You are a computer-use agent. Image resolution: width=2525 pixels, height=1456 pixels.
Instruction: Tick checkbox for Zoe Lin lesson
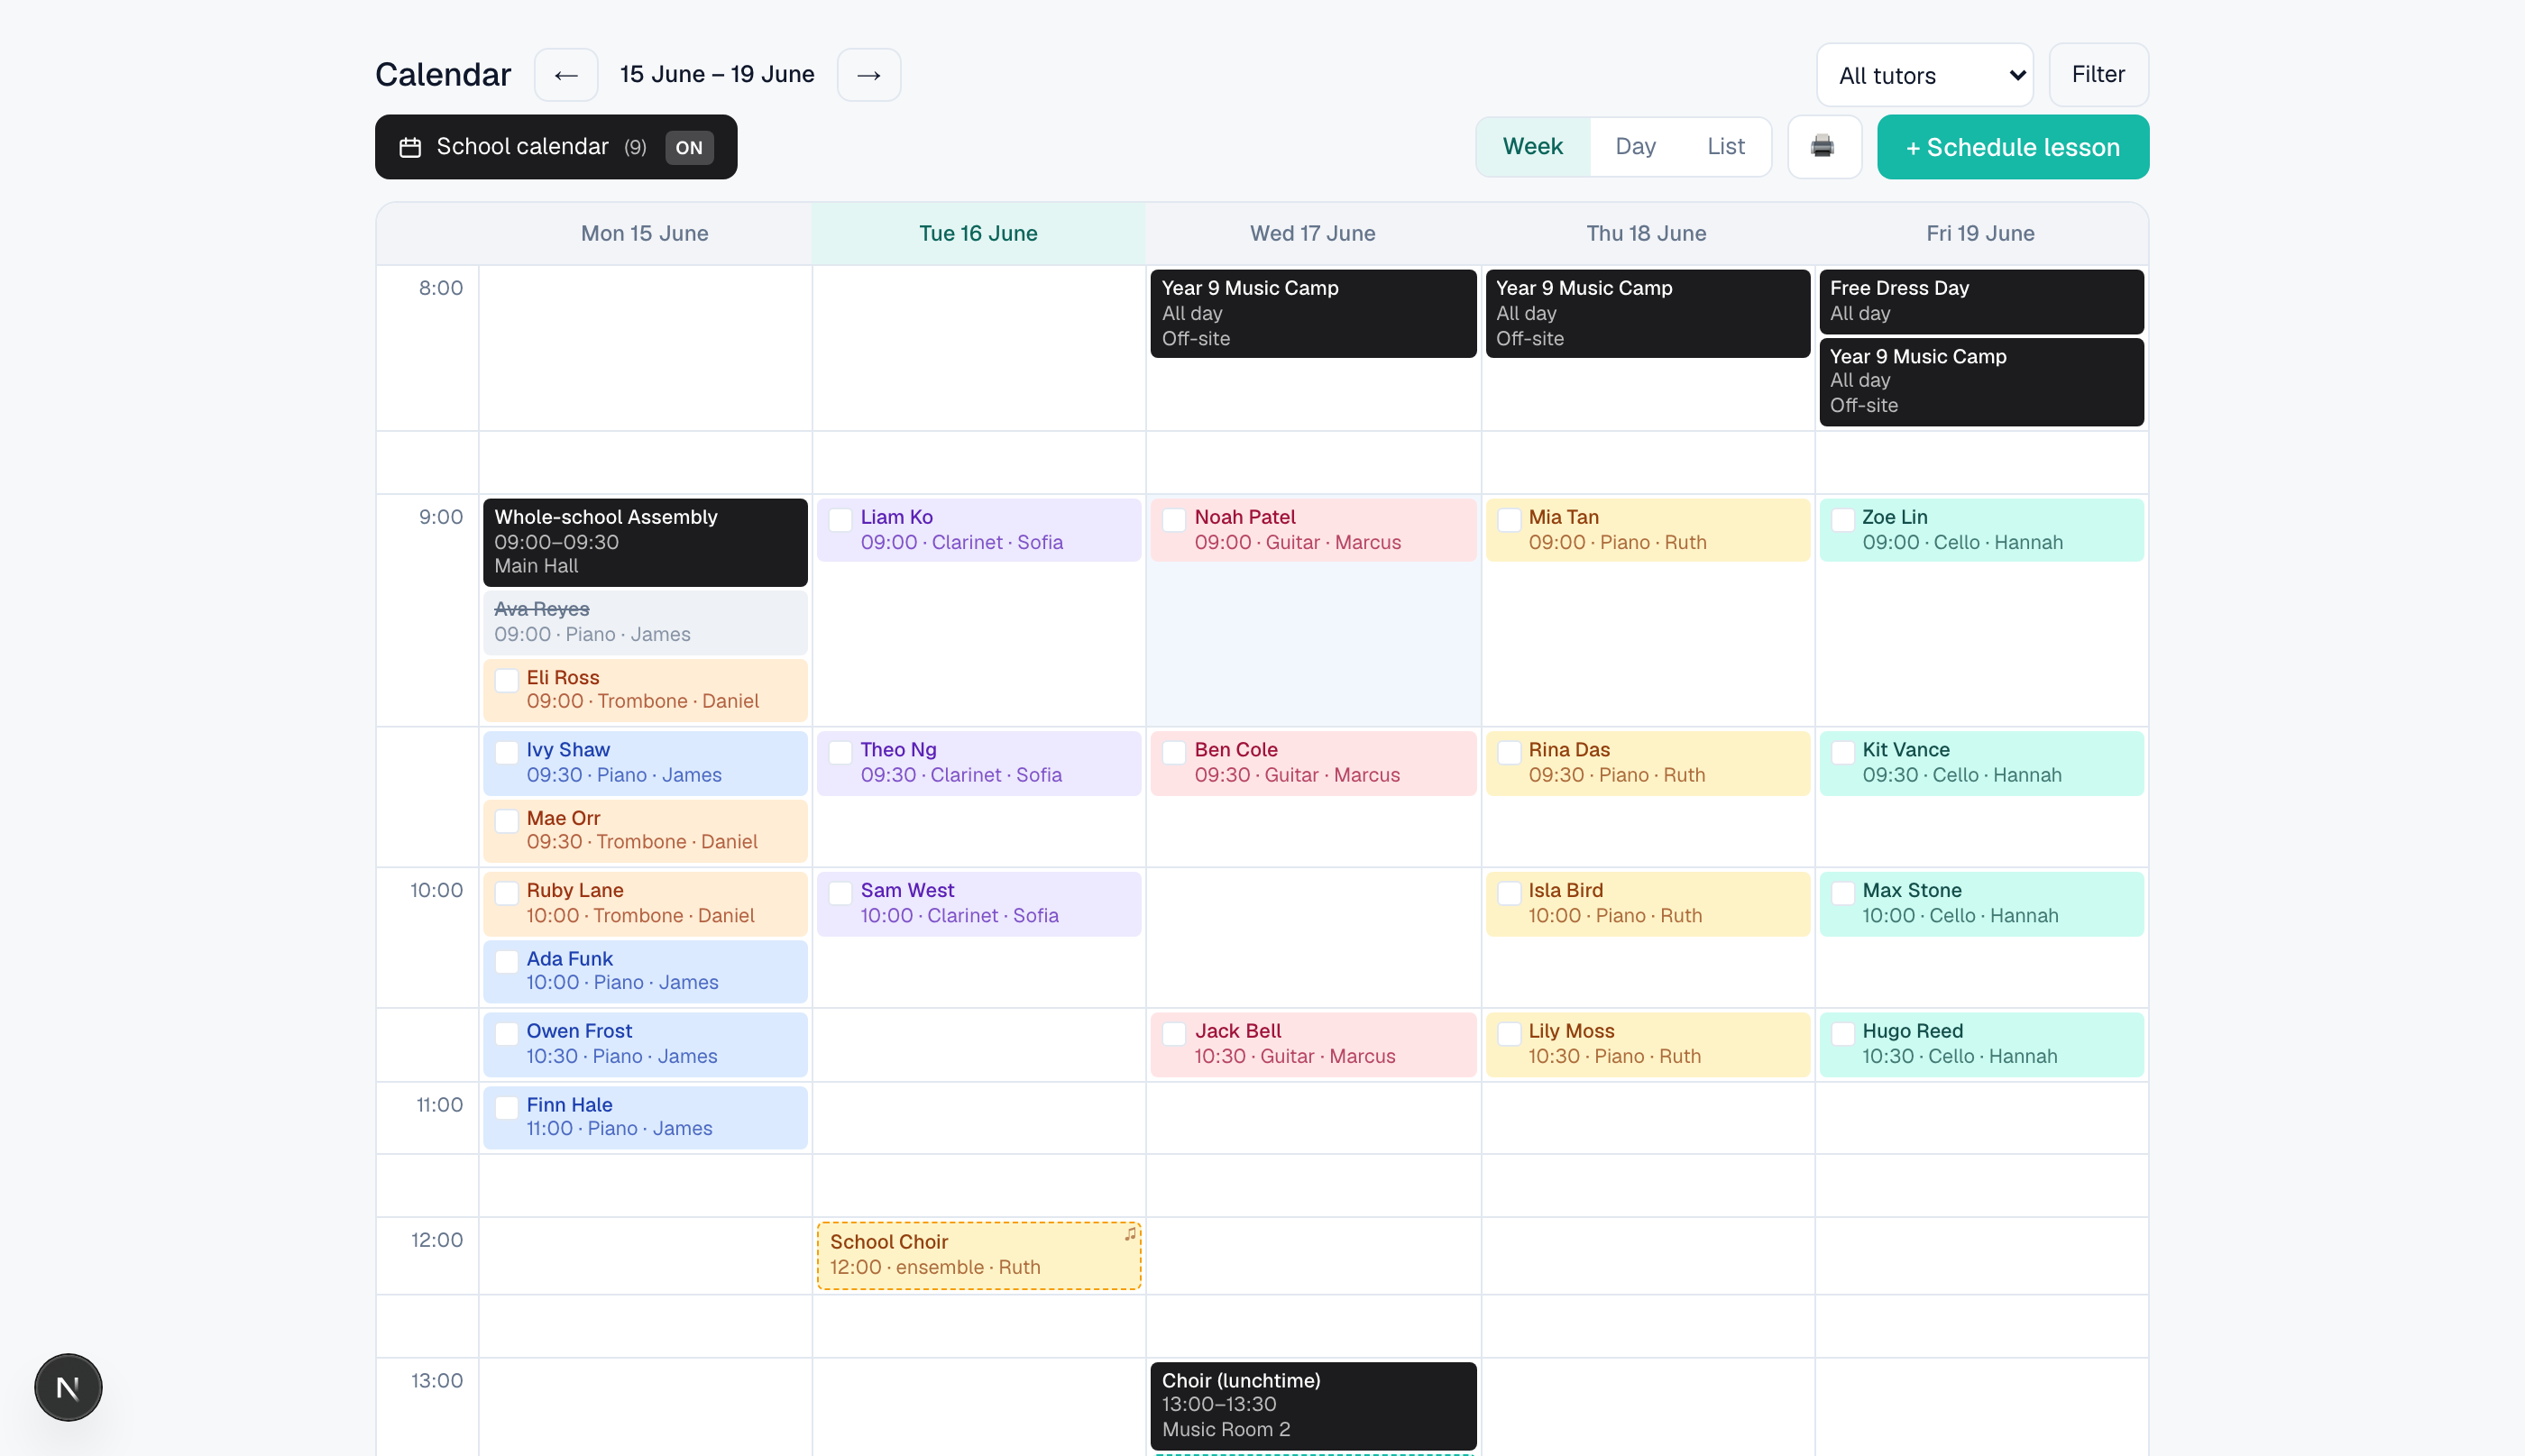[x=1842, y=520]
